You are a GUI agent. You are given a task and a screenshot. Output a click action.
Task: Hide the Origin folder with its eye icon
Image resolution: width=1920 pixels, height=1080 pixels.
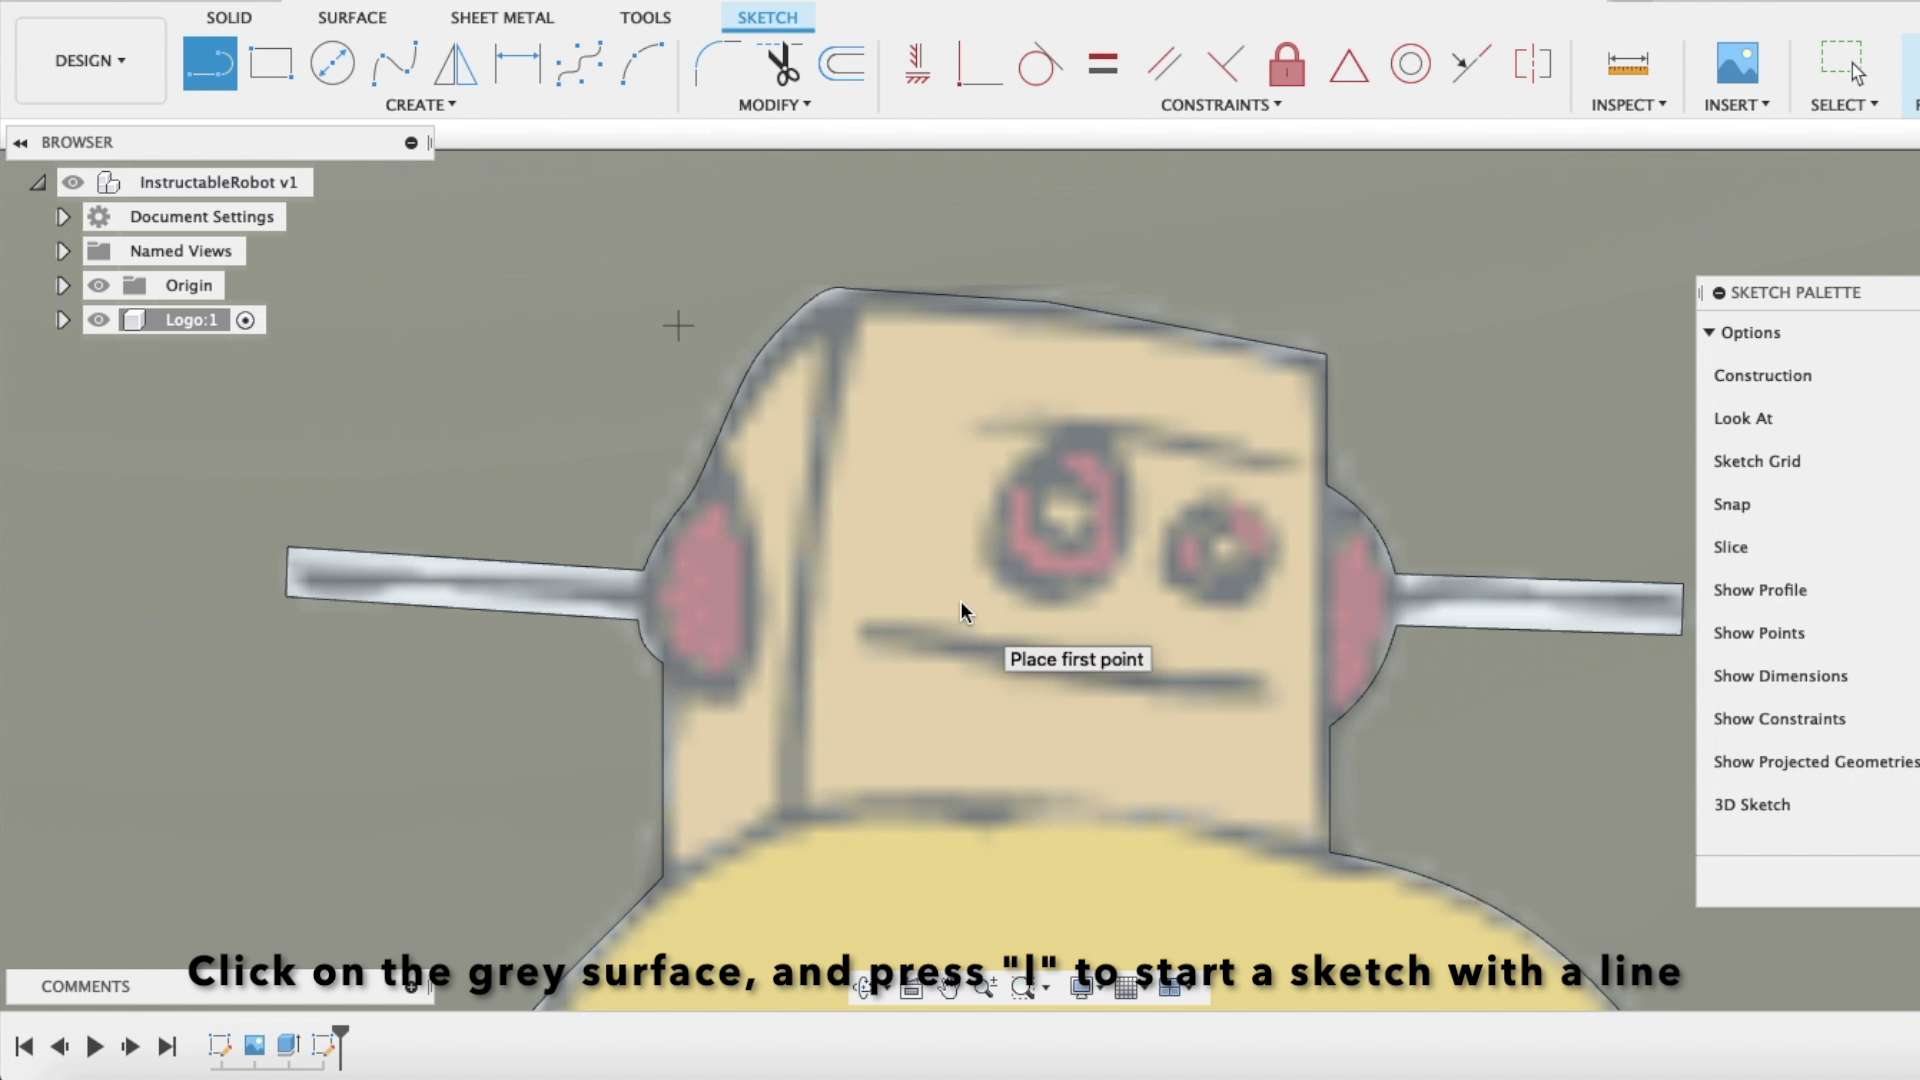click(98, 286)
